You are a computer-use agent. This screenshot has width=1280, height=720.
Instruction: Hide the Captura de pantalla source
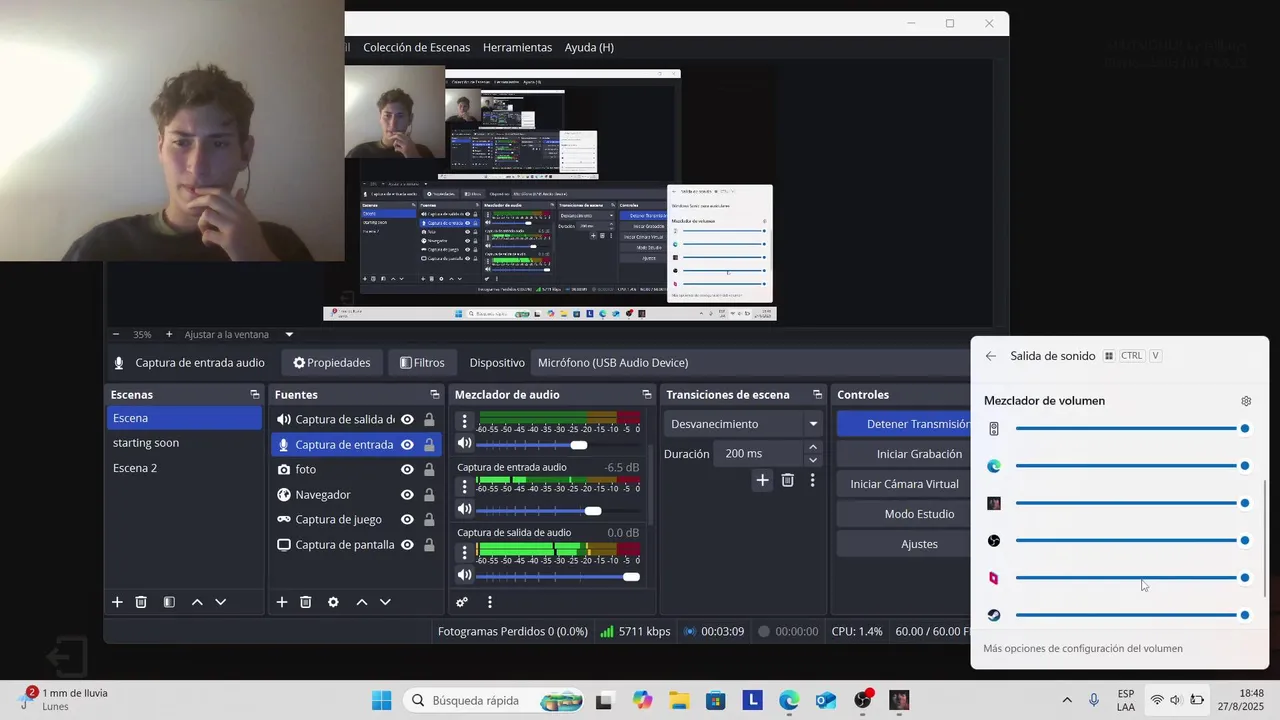pyautogui.click(x=407, y=545)
